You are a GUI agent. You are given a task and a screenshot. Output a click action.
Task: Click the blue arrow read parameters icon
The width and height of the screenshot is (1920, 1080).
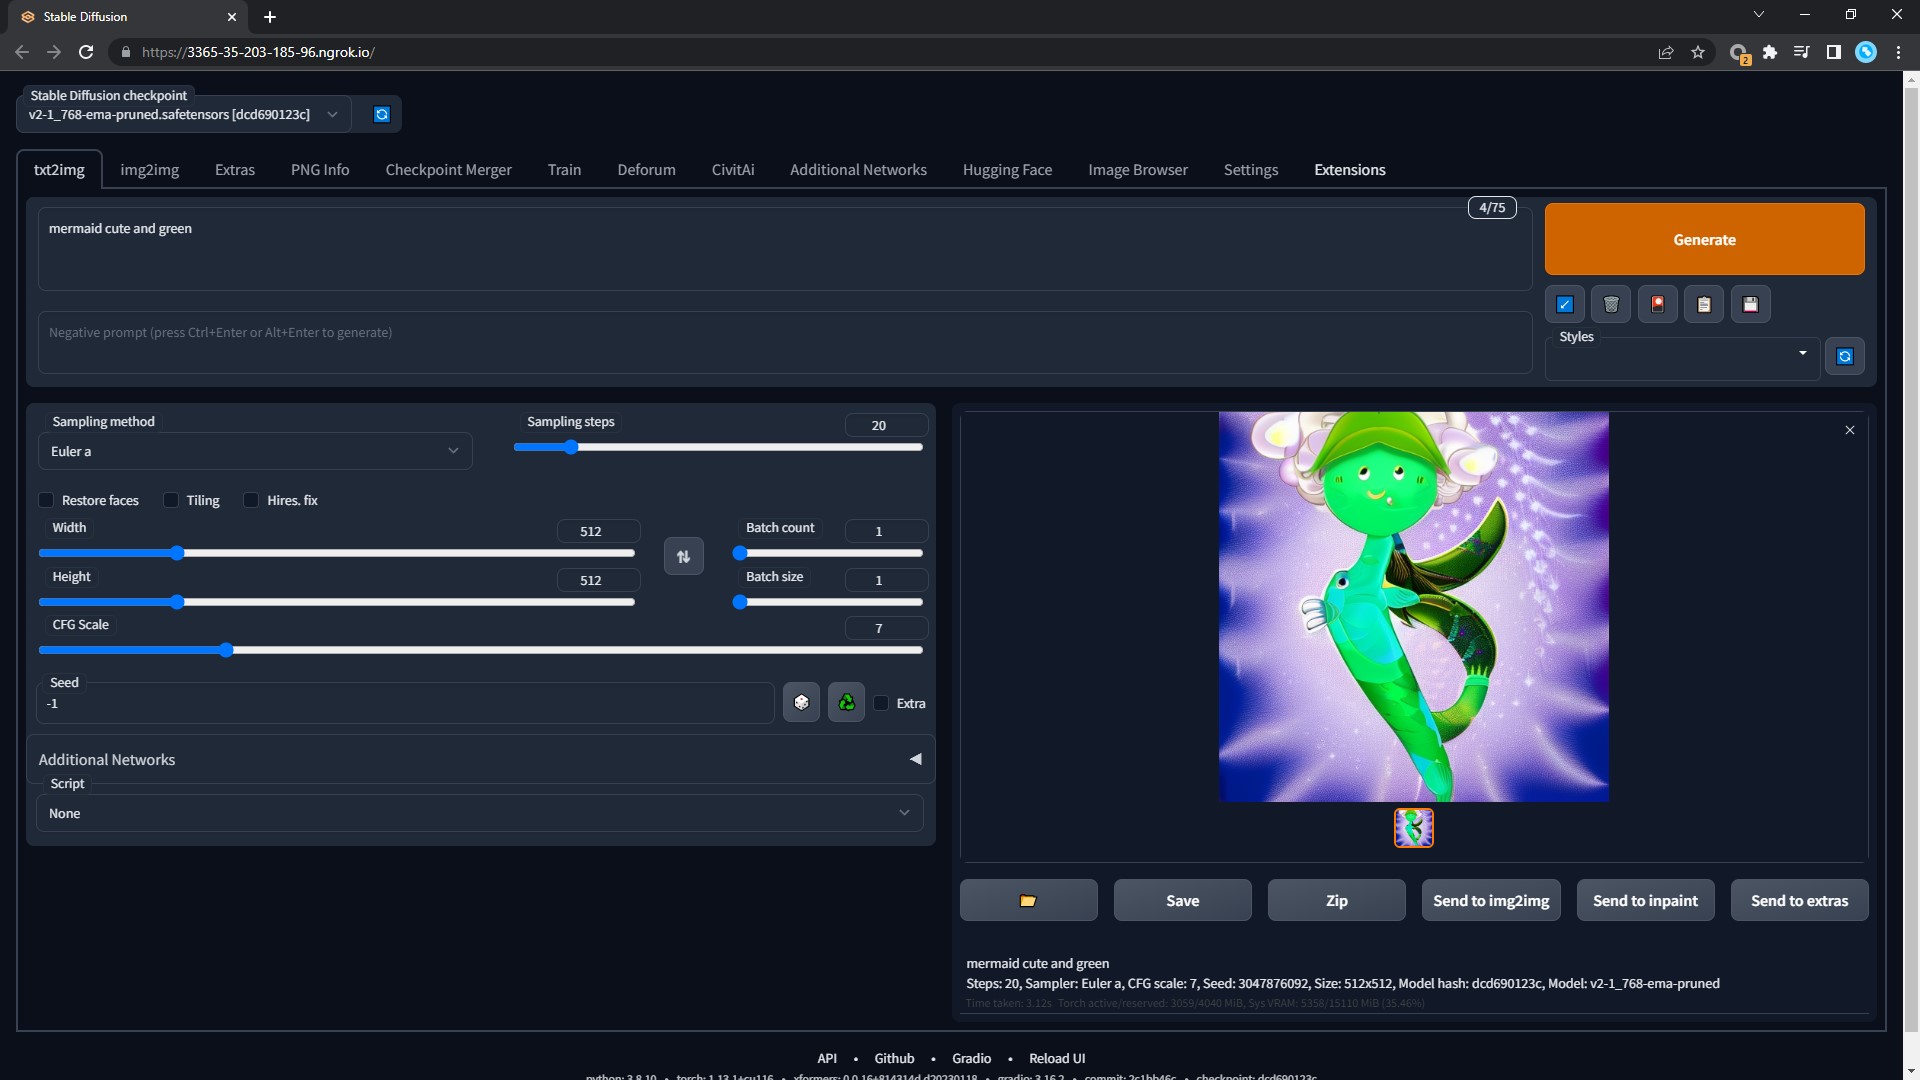(1565, 305)
